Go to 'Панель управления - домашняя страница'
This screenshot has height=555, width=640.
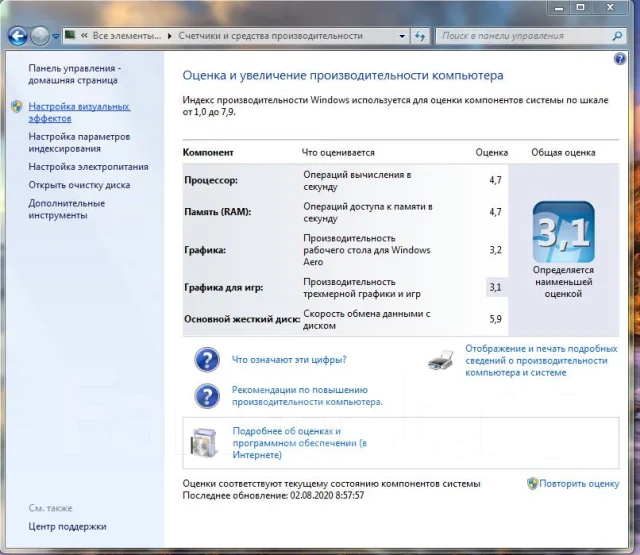pyautogui.click(x=75, y=74)
